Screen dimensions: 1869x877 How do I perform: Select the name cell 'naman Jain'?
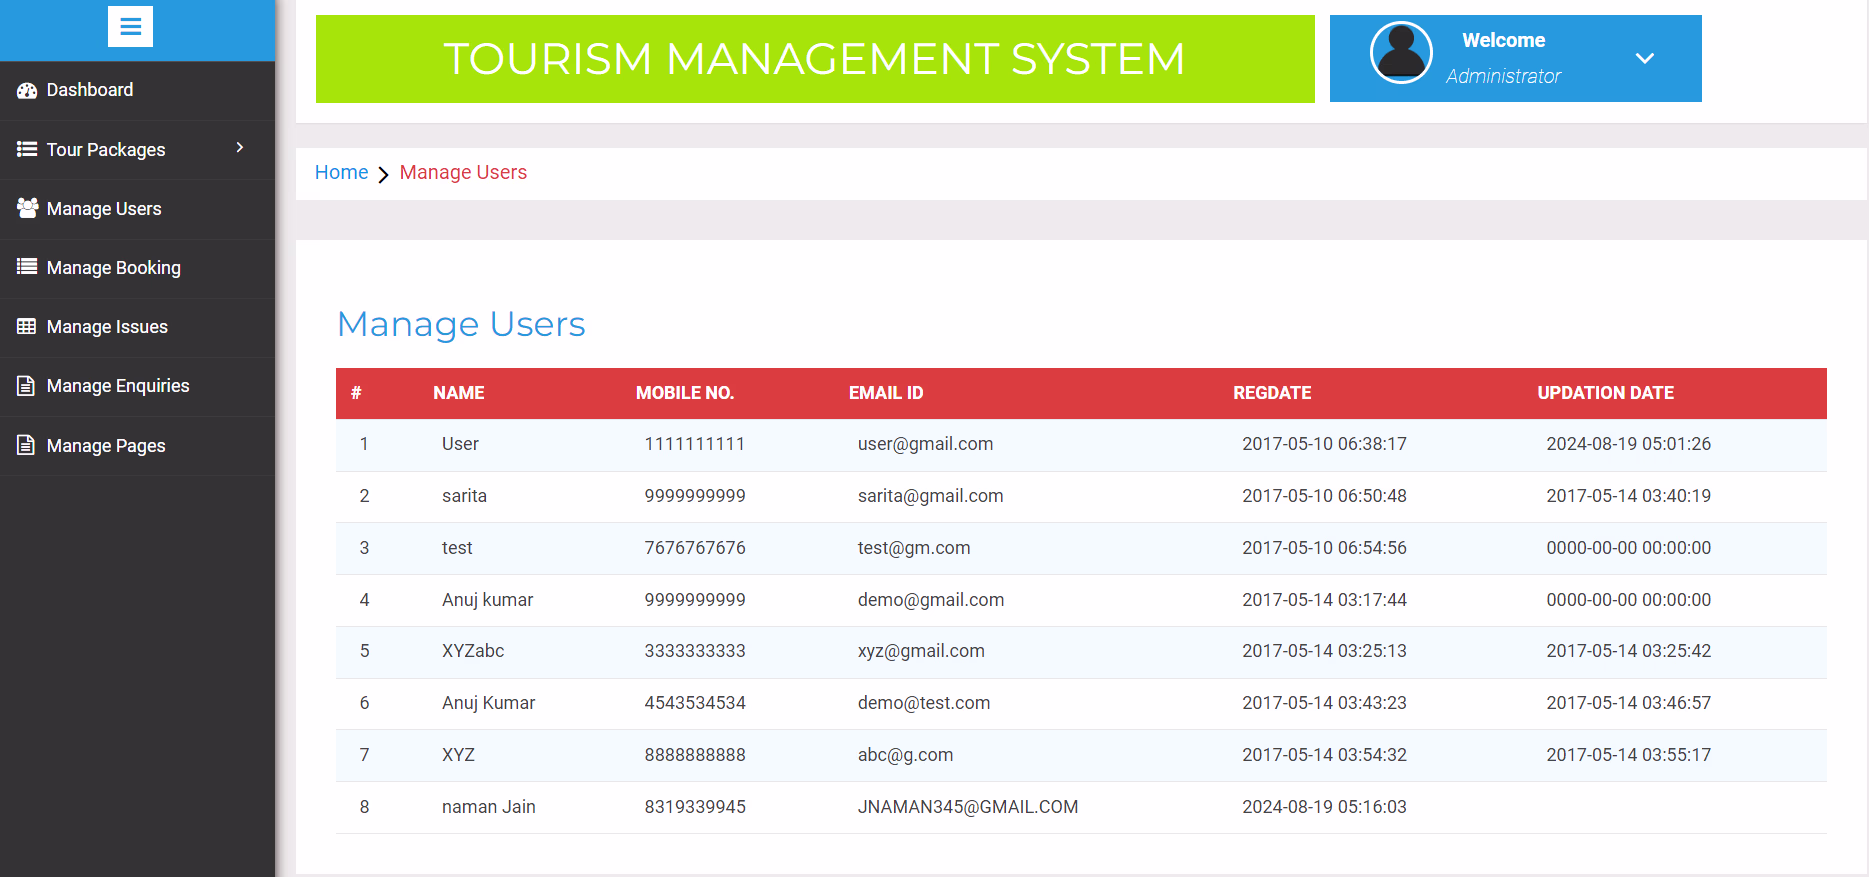pyautogui.click(x=489, y=807)
